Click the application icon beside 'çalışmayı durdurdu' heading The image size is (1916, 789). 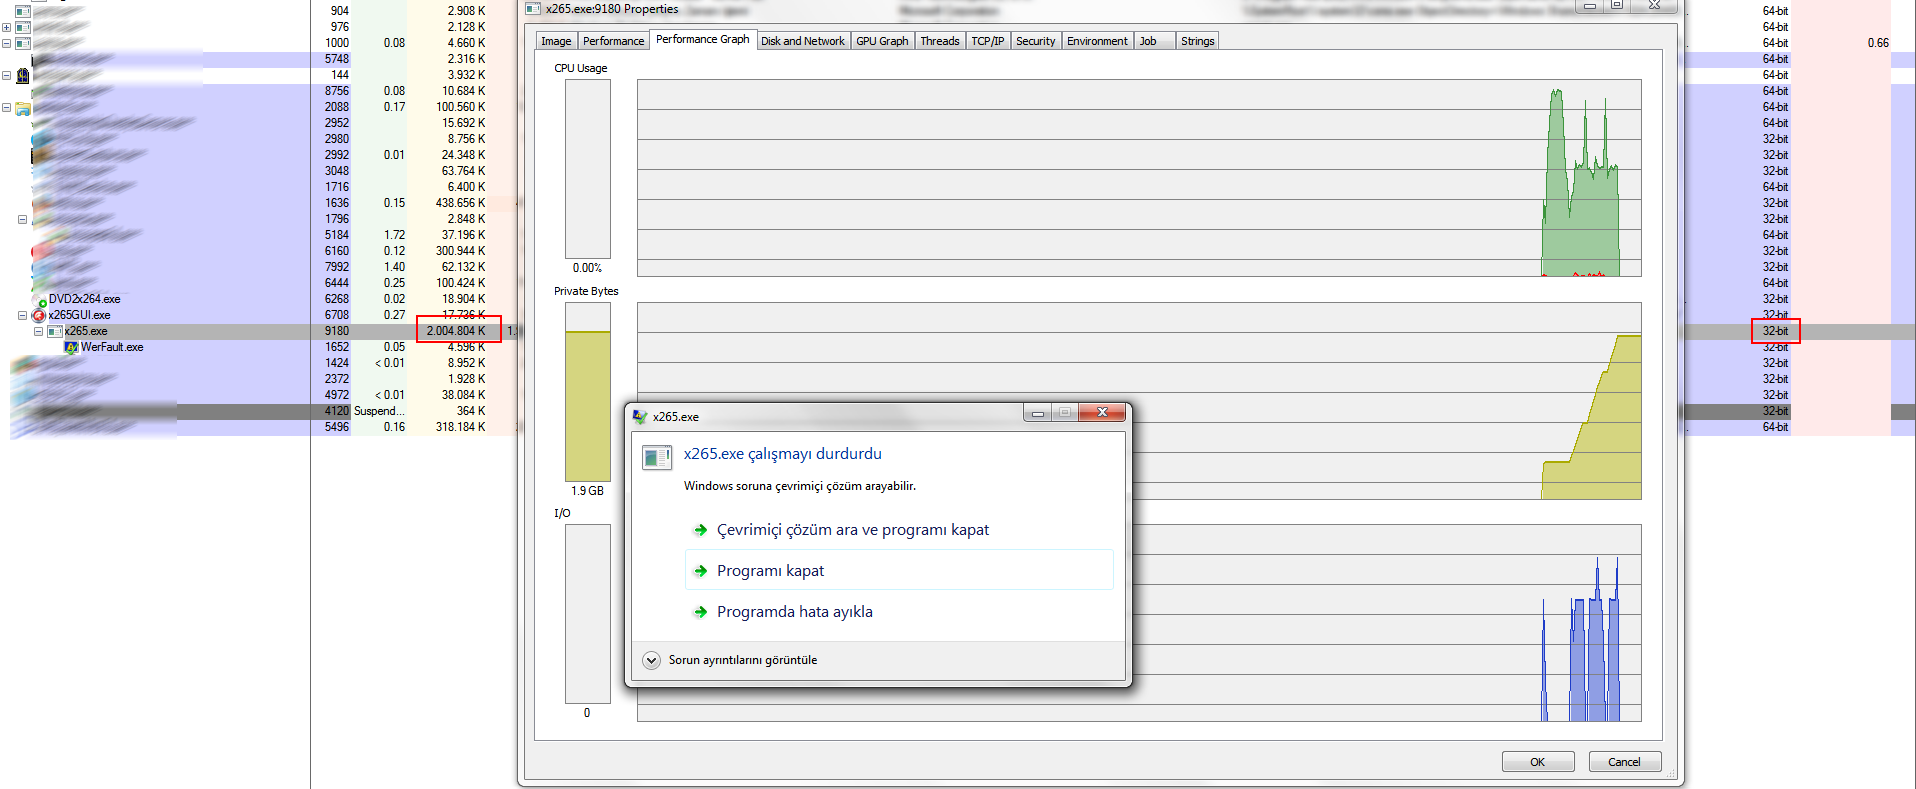pyautogui.click(x=657, y=458)
